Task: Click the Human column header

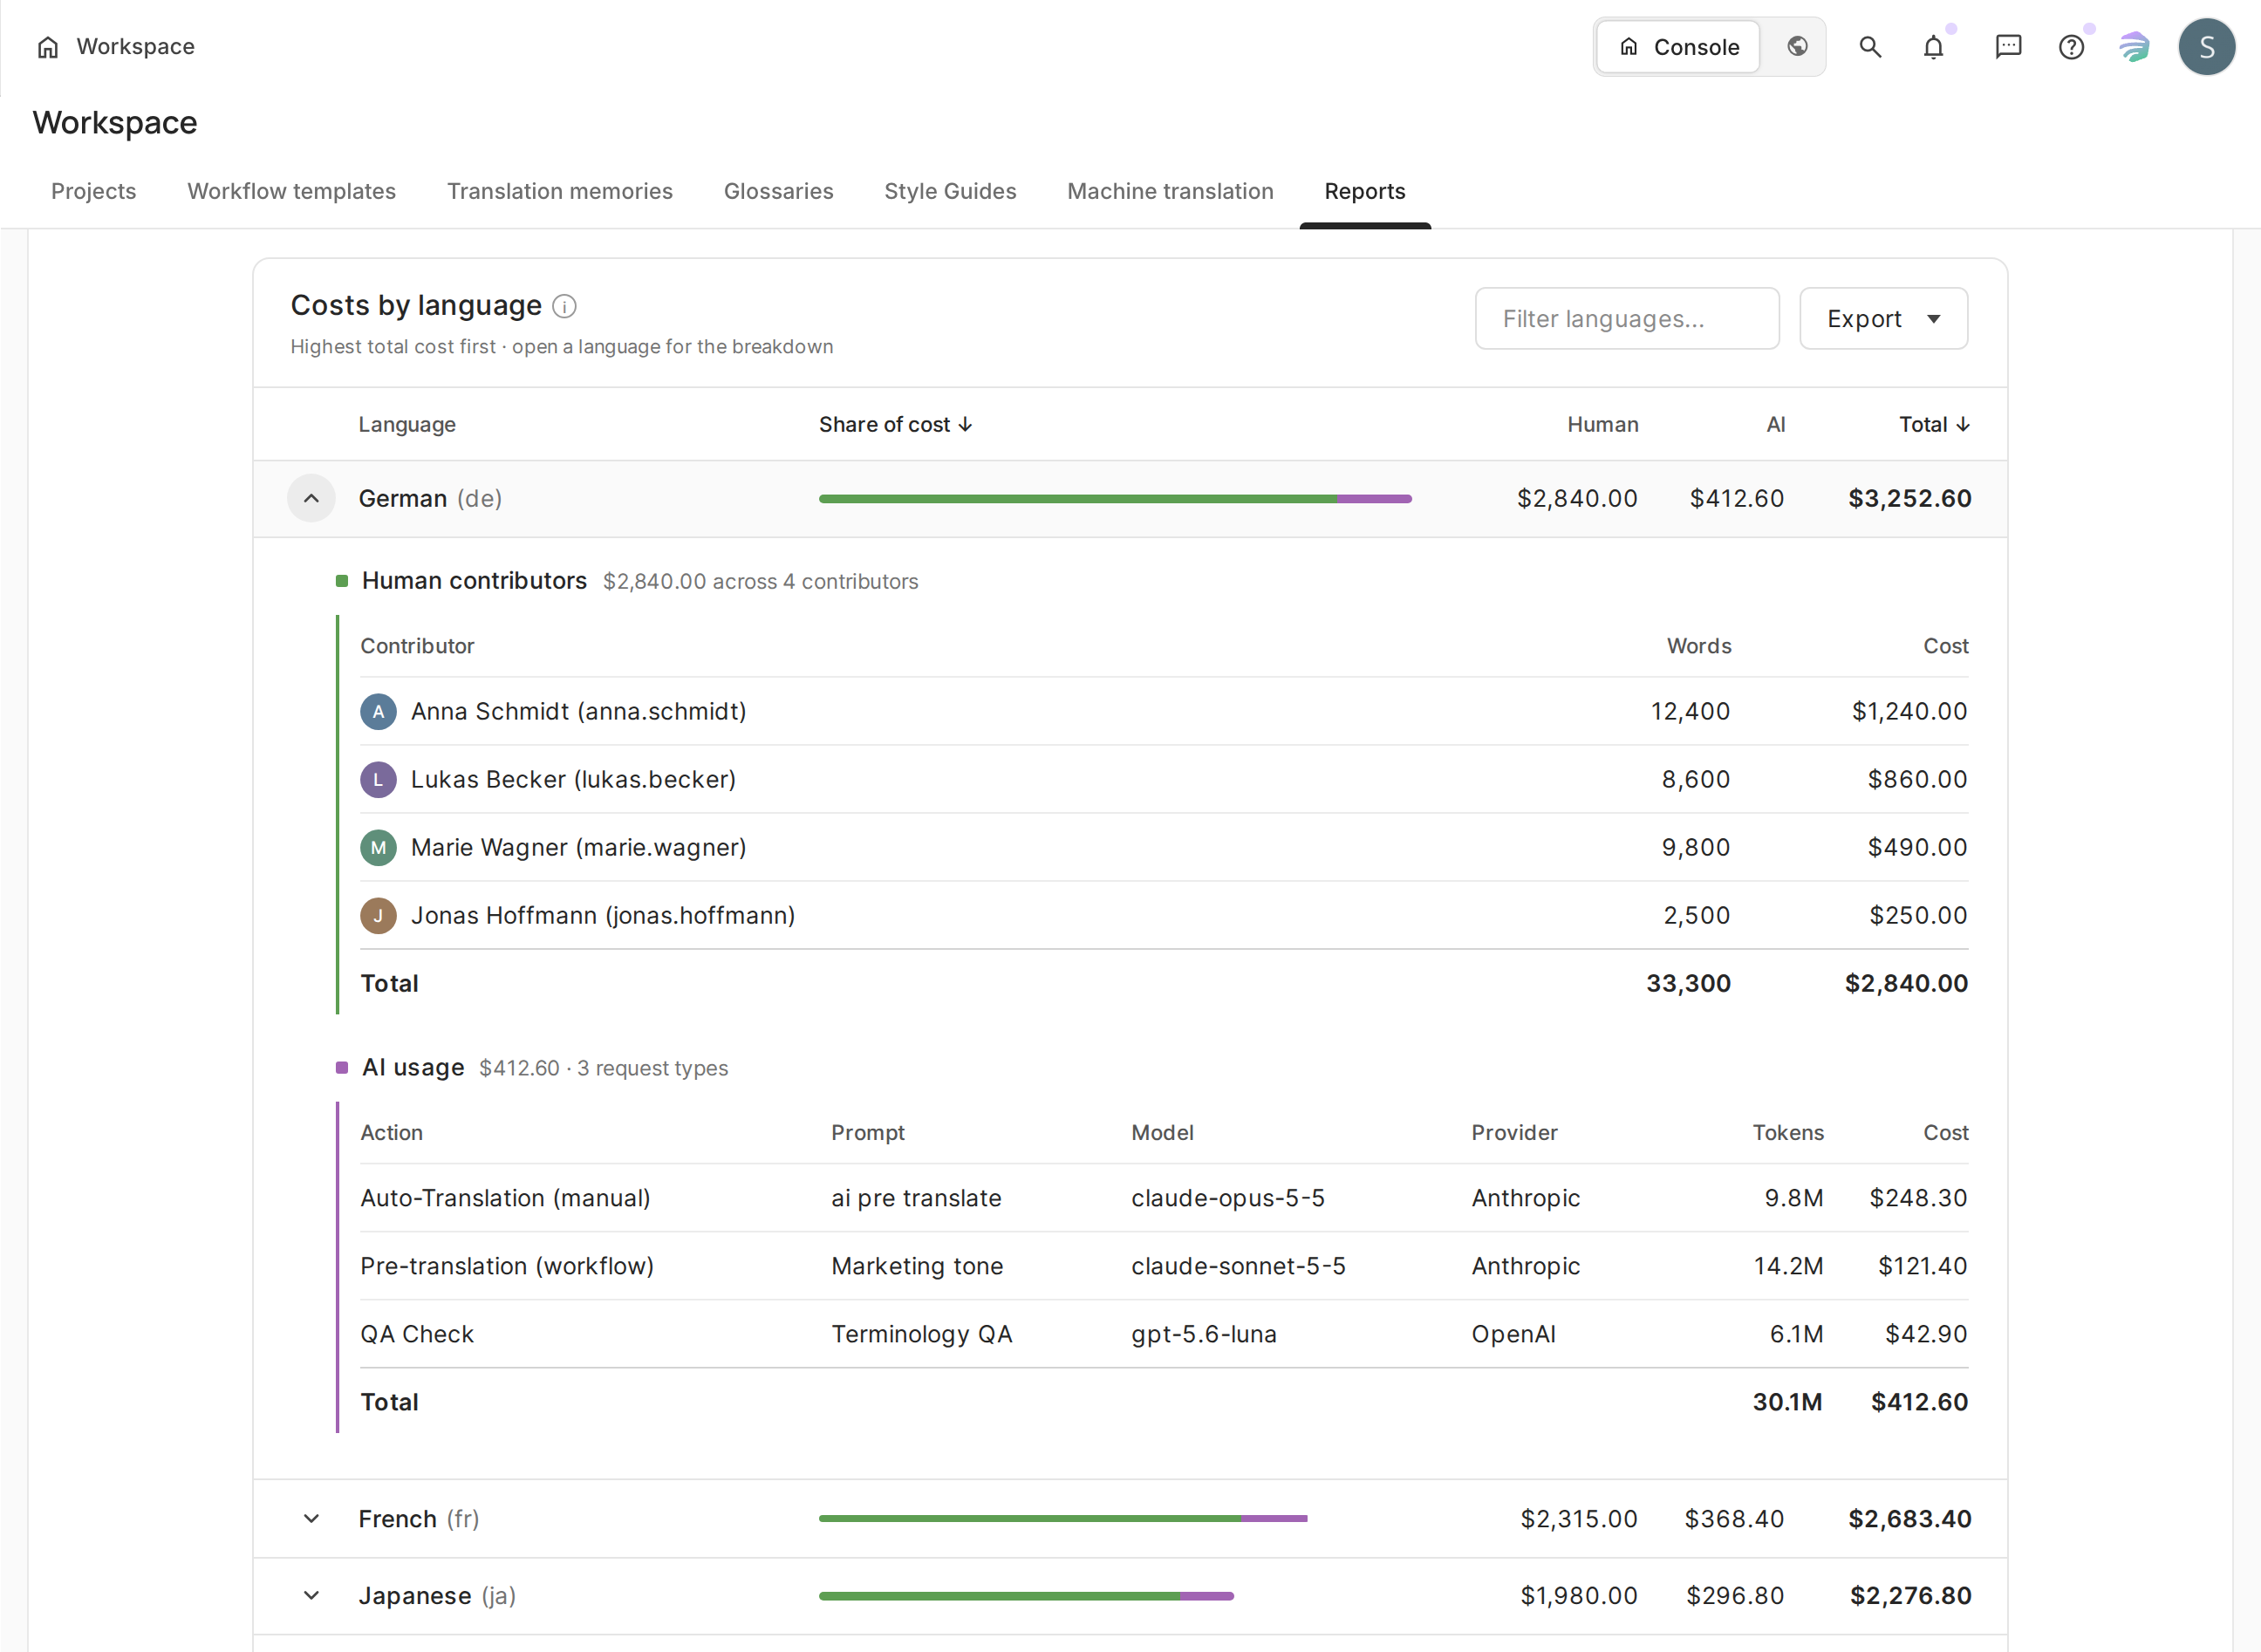Action: [x=1602, y=424]
